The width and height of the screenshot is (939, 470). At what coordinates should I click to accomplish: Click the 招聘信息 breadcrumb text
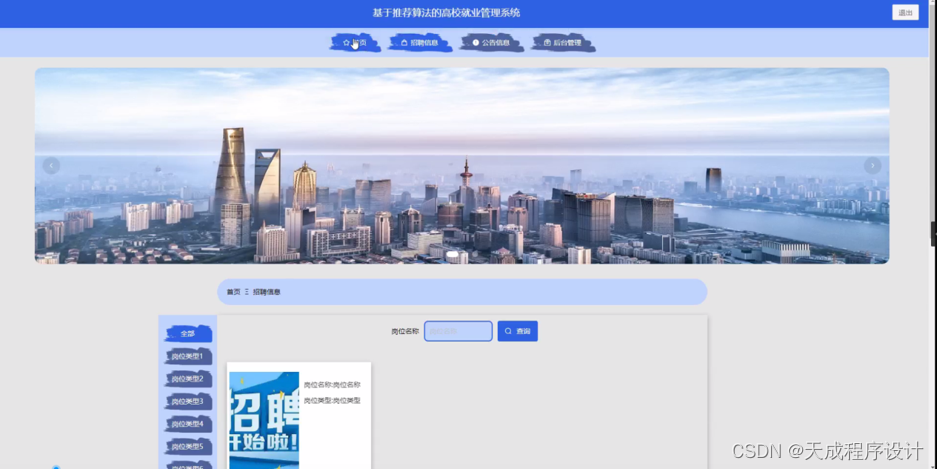(x=266, y=292)
